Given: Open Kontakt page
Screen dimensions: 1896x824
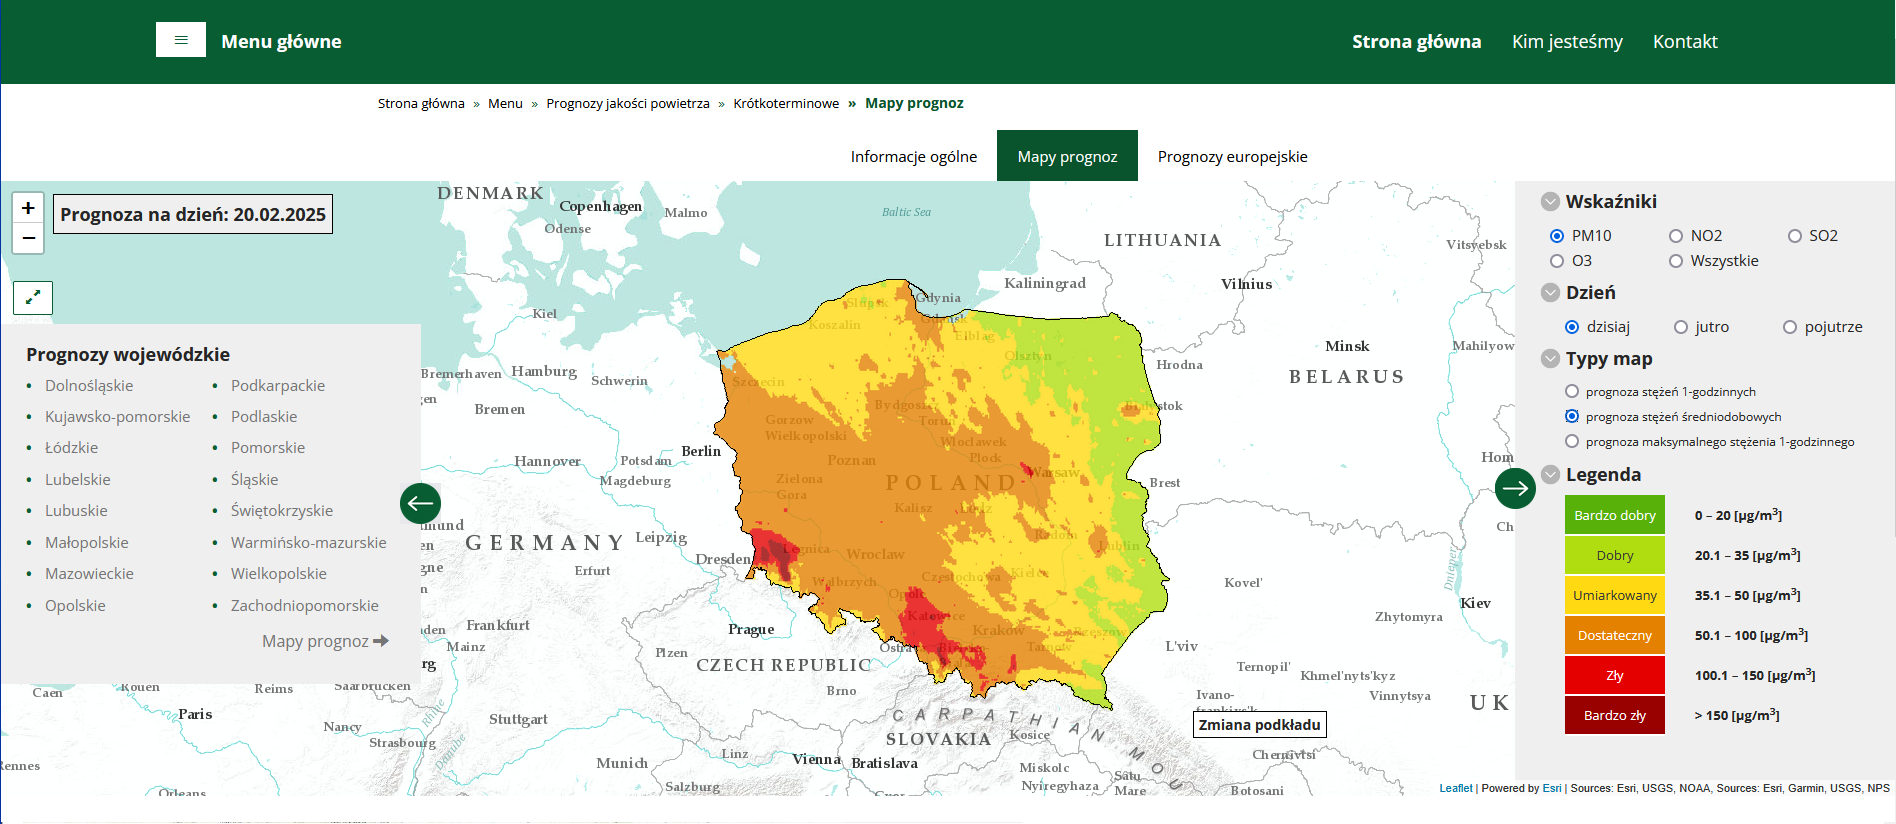Looking at the screenshot, I should [1685, 41].
